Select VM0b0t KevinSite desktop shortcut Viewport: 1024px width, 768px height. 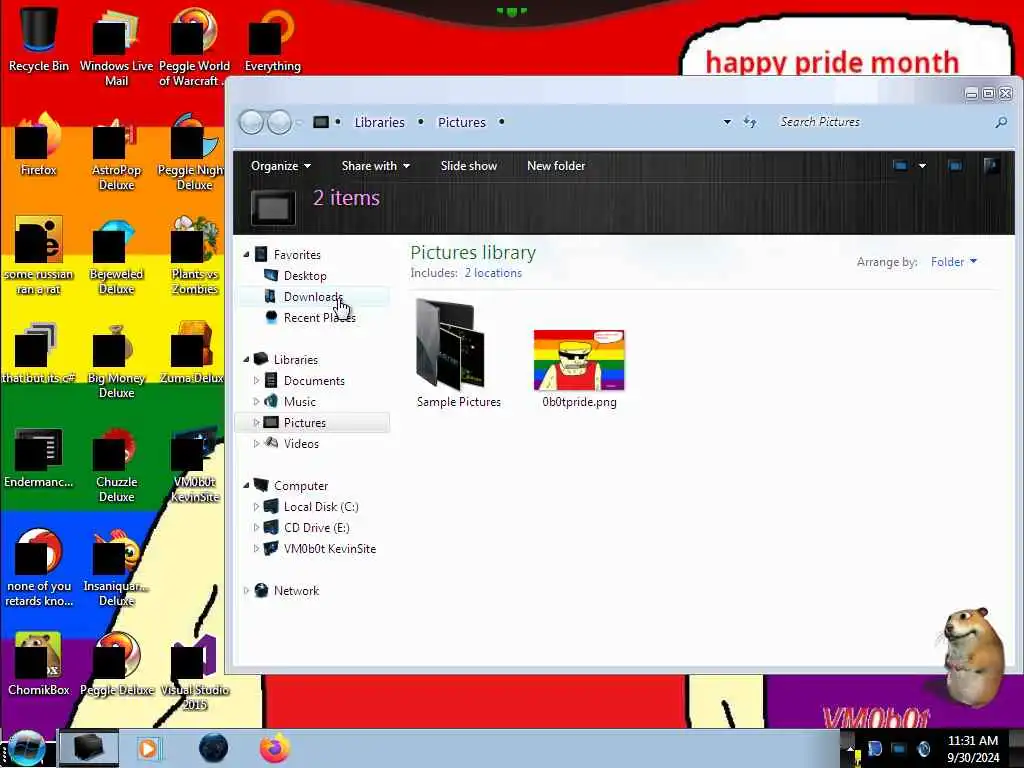click(x=194, y=464)
